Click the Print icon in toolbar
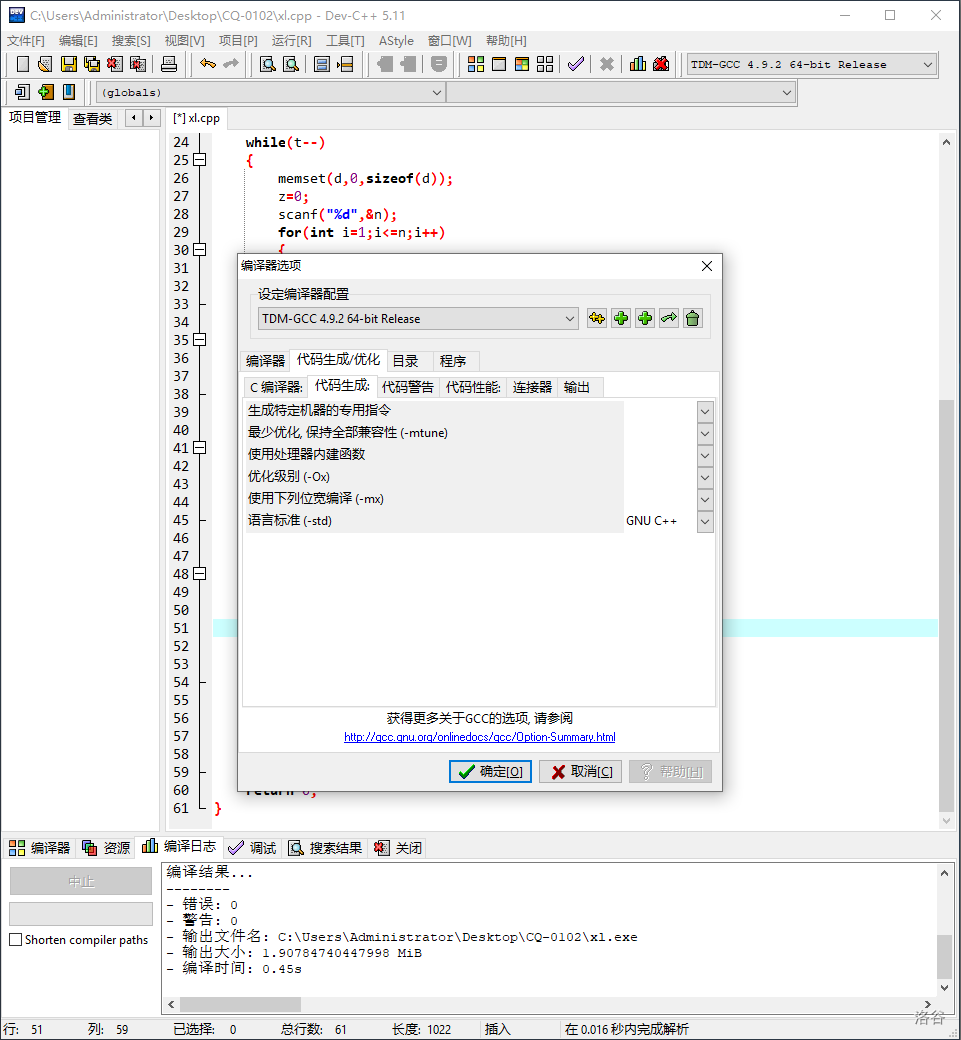 point(169,64)
